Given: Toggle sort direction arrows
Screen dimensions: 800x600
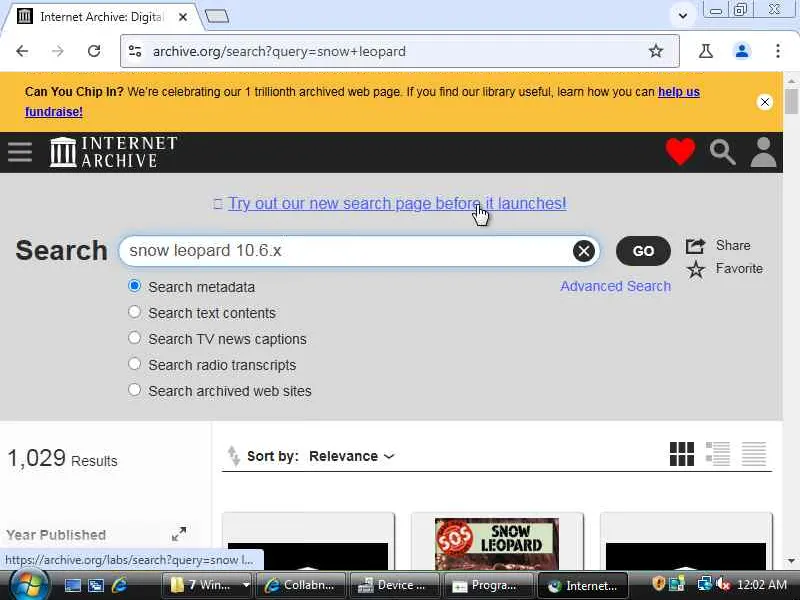Looking at the screenshot, I should (233, 456).
